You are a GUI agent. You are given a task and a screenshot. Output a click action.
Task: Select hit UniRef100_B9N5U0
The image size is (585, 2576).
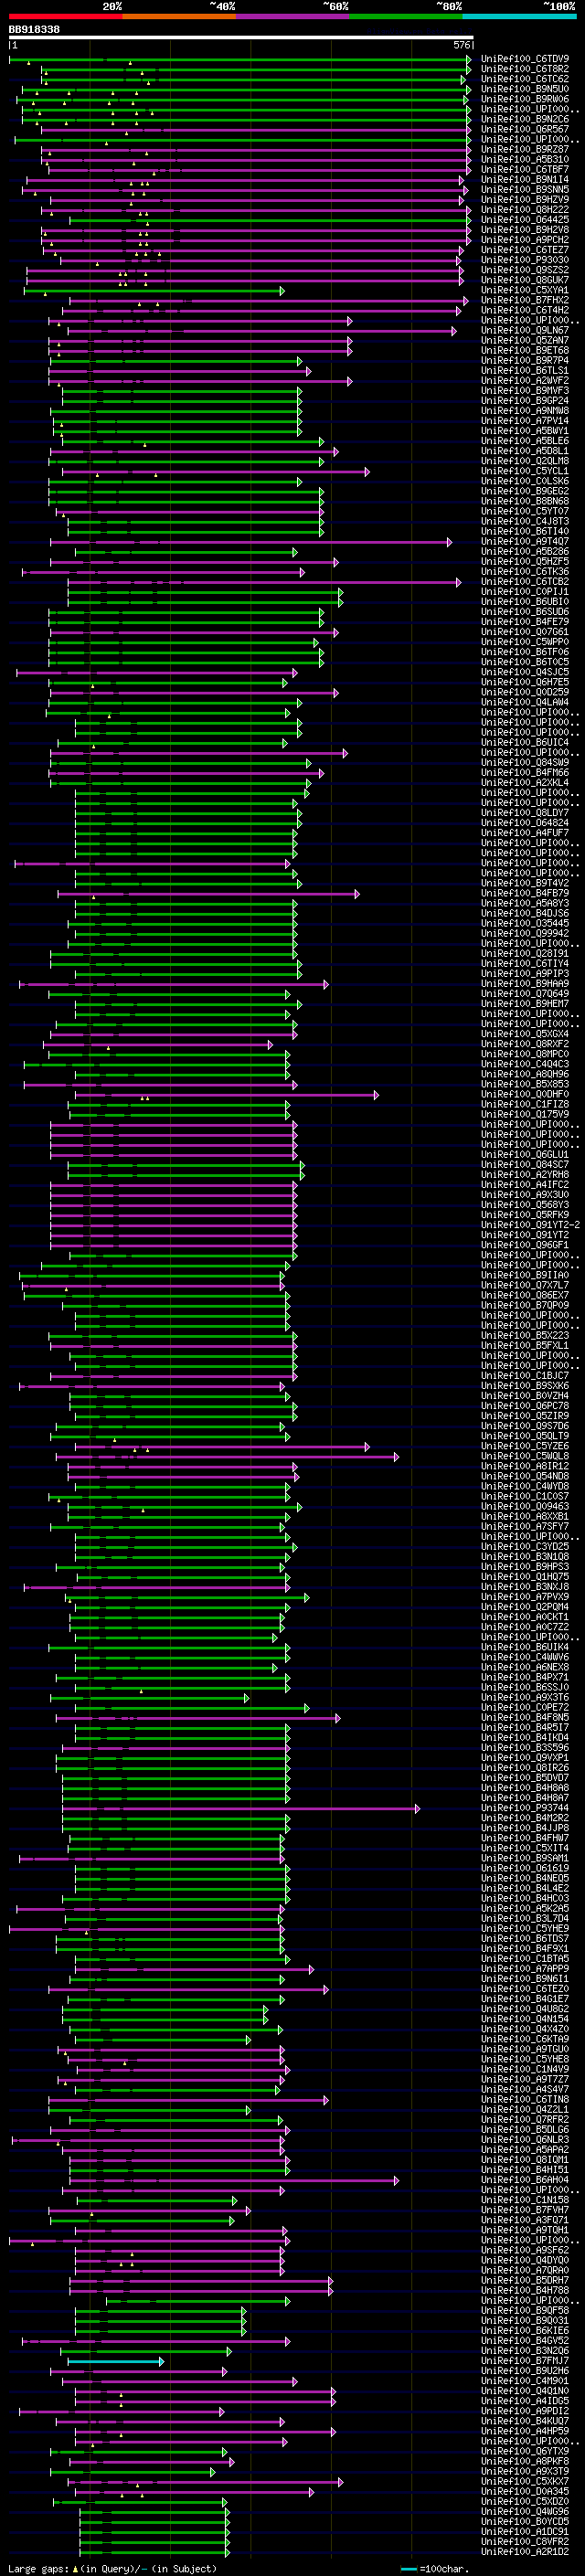(525, 89)
